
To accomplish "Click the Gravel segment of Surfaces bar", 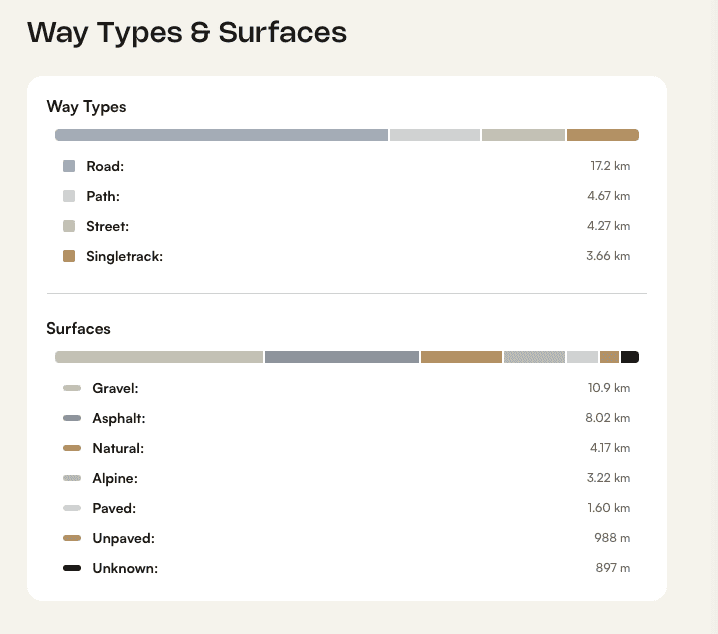I will 159,357.
